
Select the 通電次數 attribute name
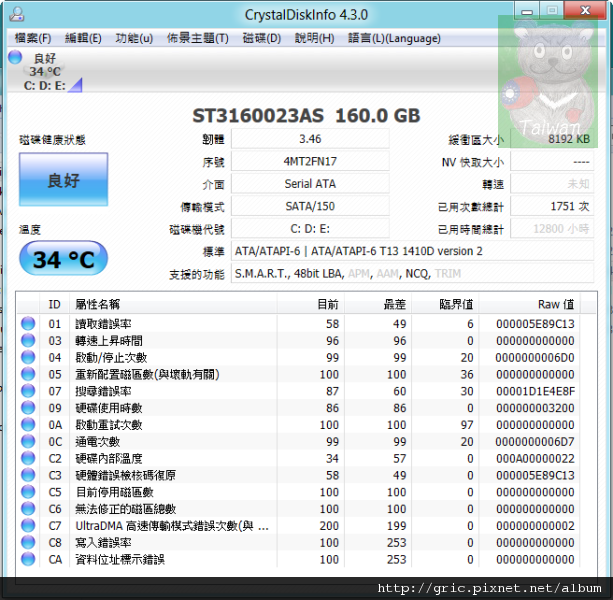[x=97, y=442]
